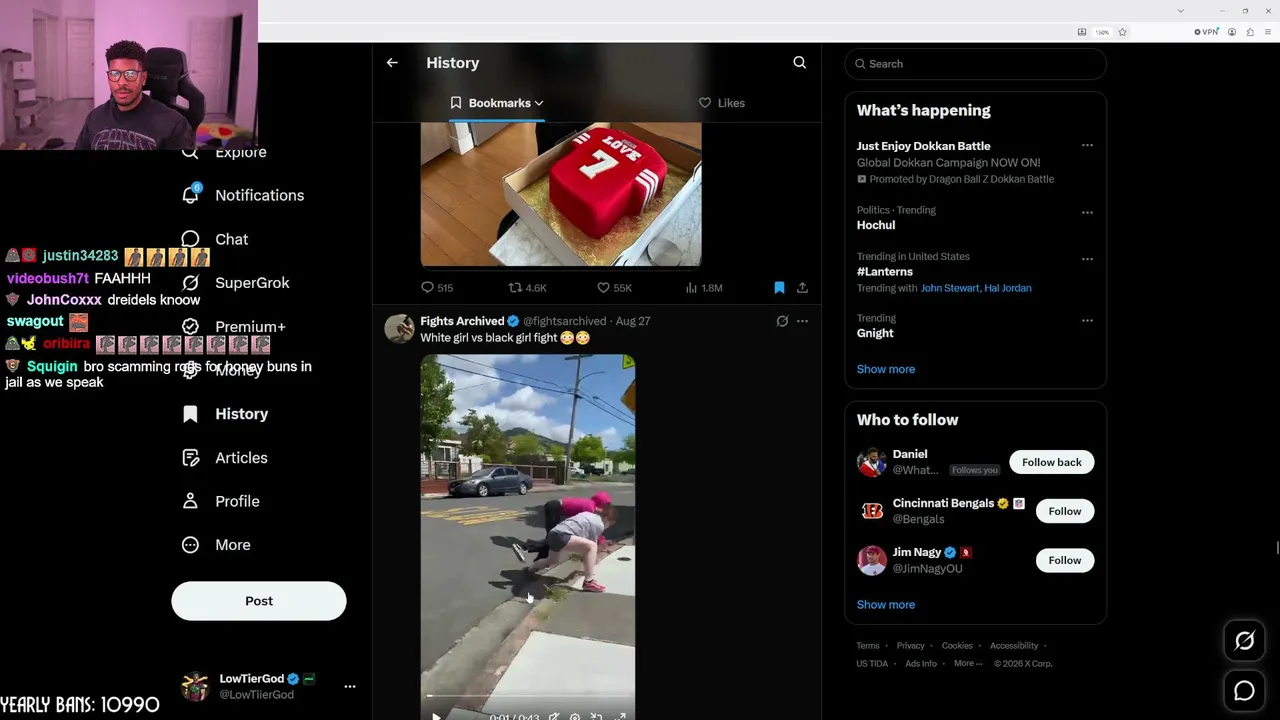Play the street fight video

tap(436, 716)
